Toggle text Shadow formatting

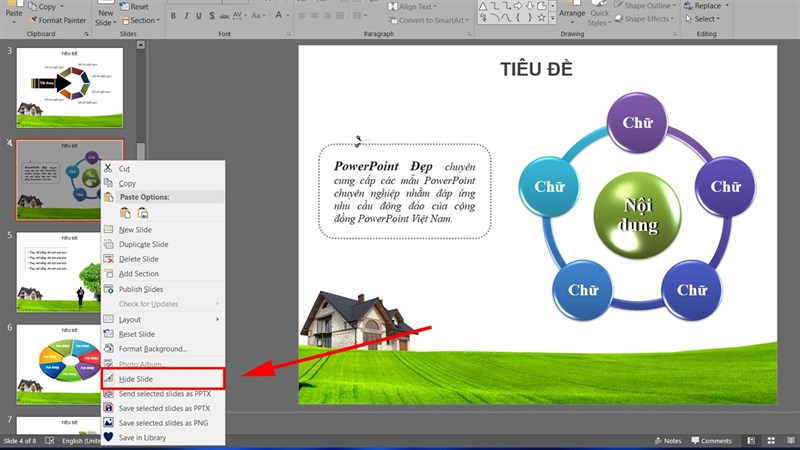211,16
